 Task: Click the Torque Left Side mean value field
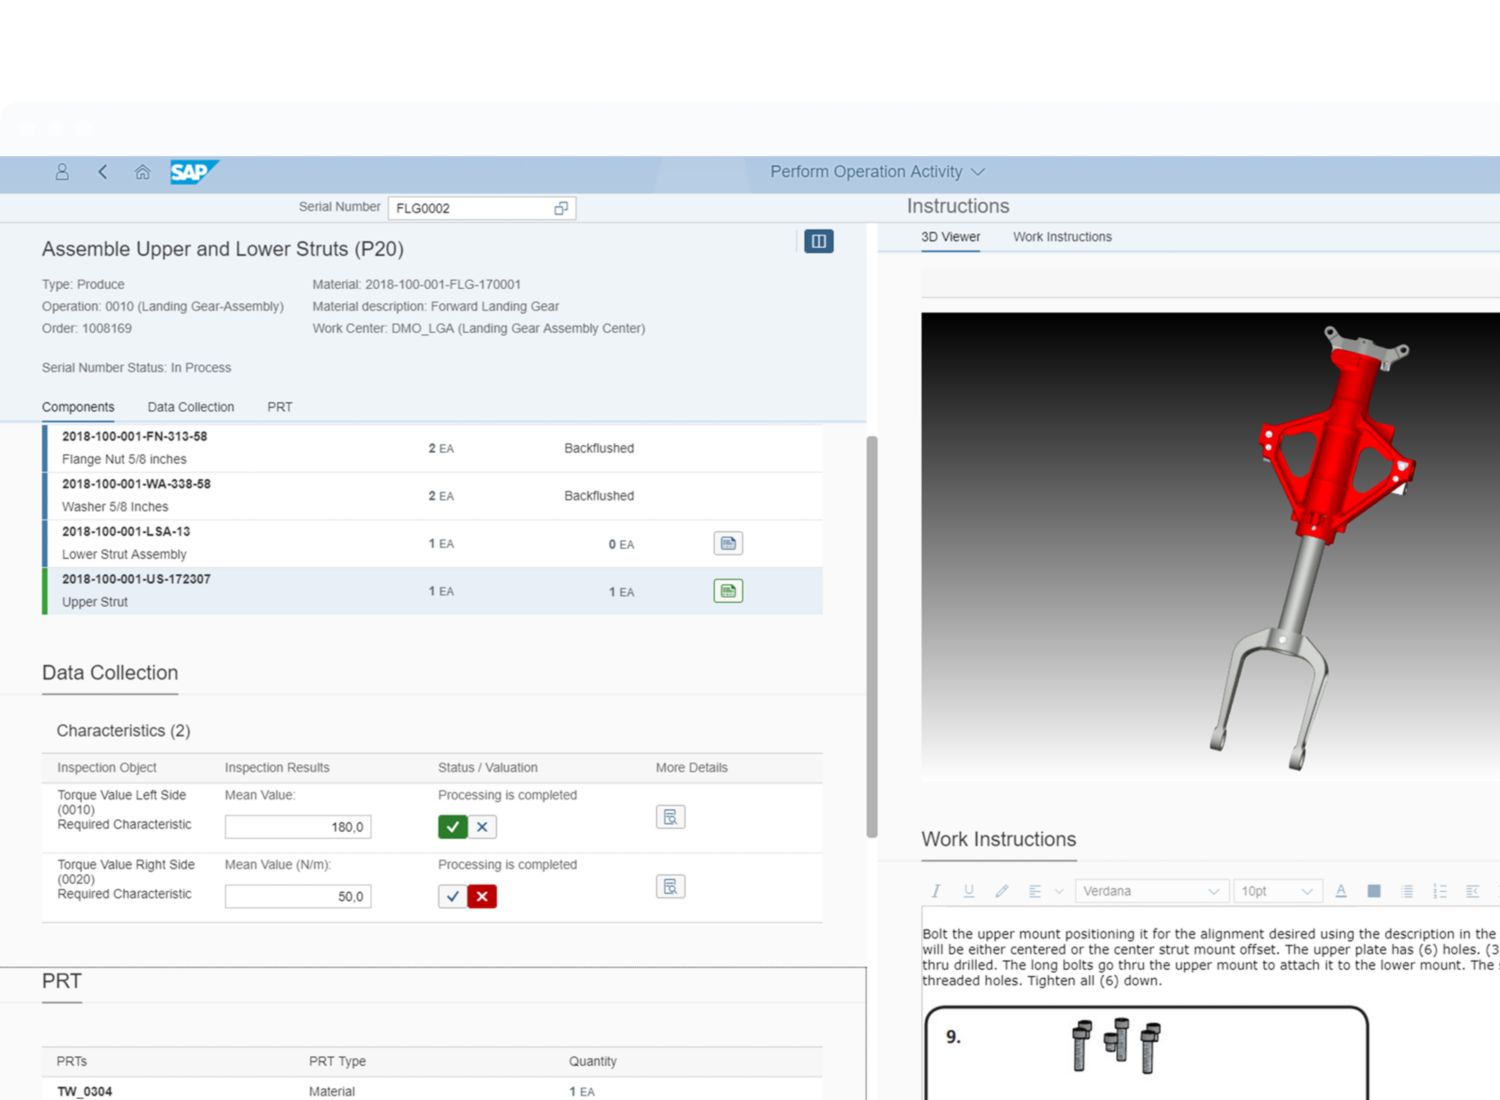pos(298,827)
